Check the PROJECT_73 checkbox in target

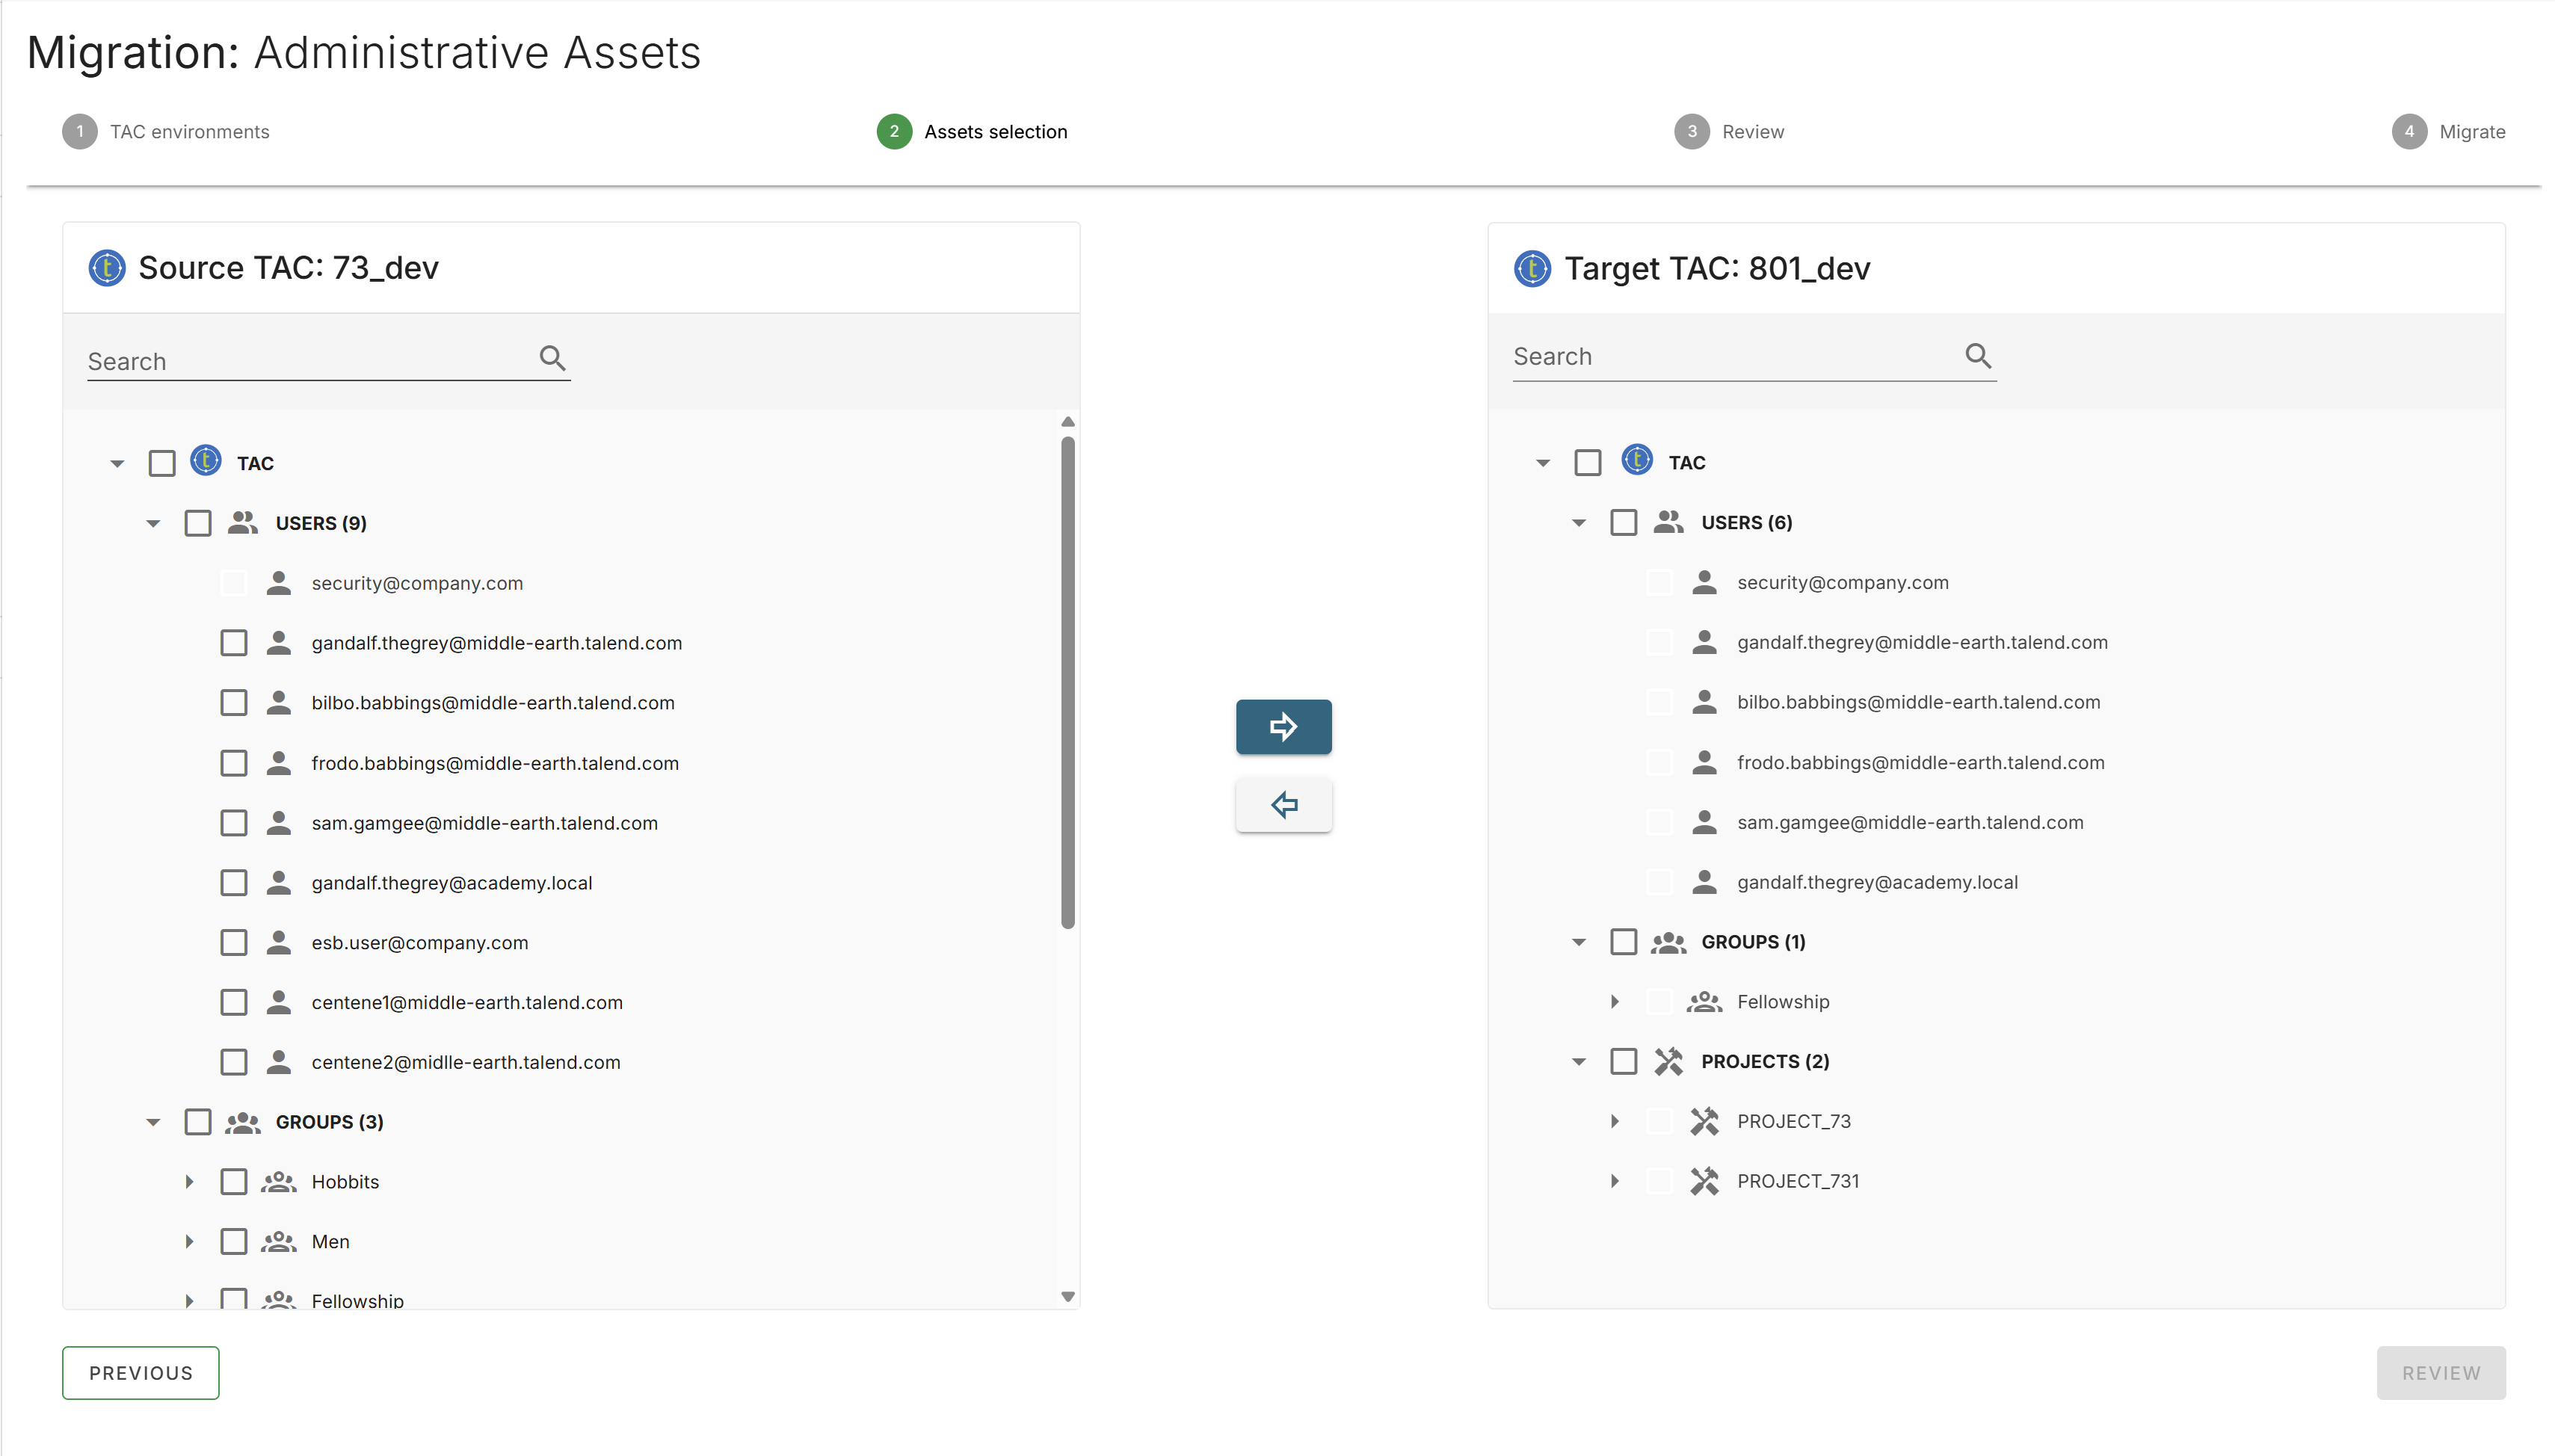[x=1660, y=1120]
